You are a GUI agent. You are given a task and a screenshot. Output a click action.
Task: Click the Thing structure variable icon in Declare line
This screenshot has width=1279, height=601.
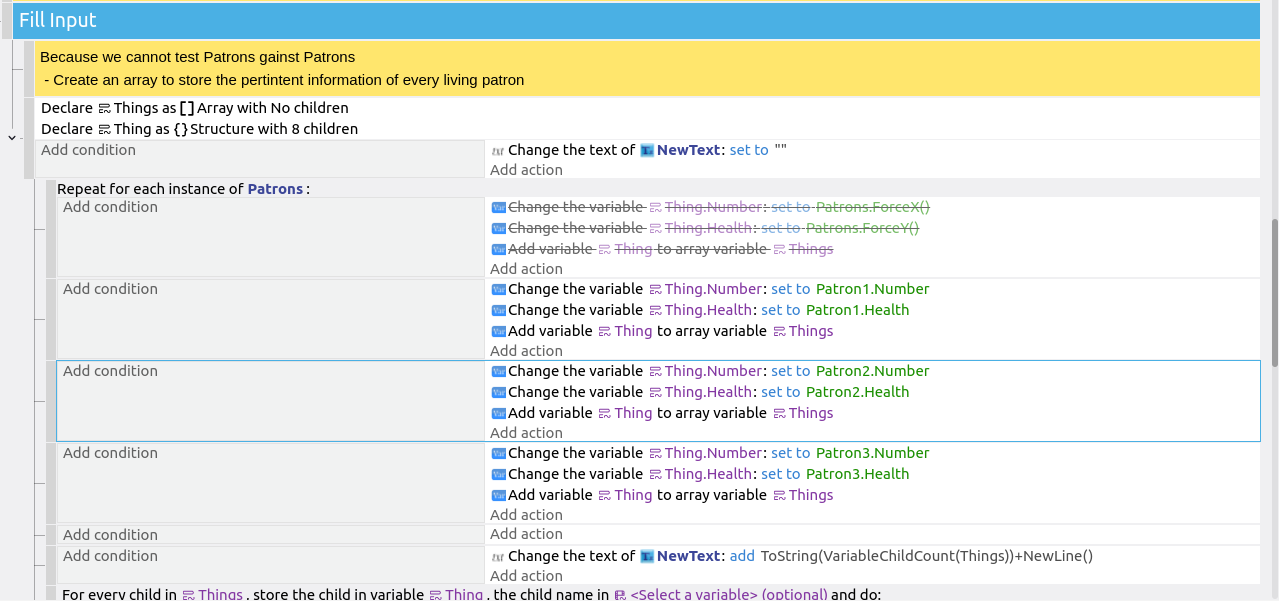104,129
